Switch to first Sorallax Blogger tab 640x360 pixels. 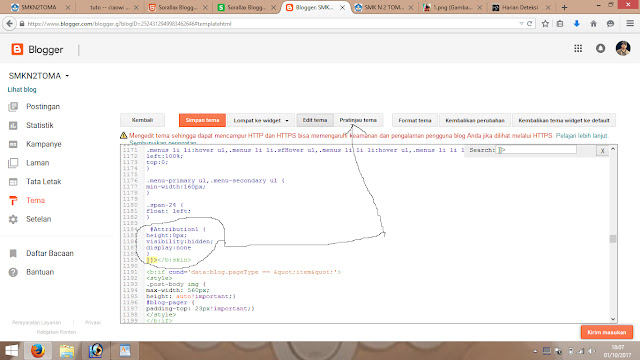tap(178, 7)
